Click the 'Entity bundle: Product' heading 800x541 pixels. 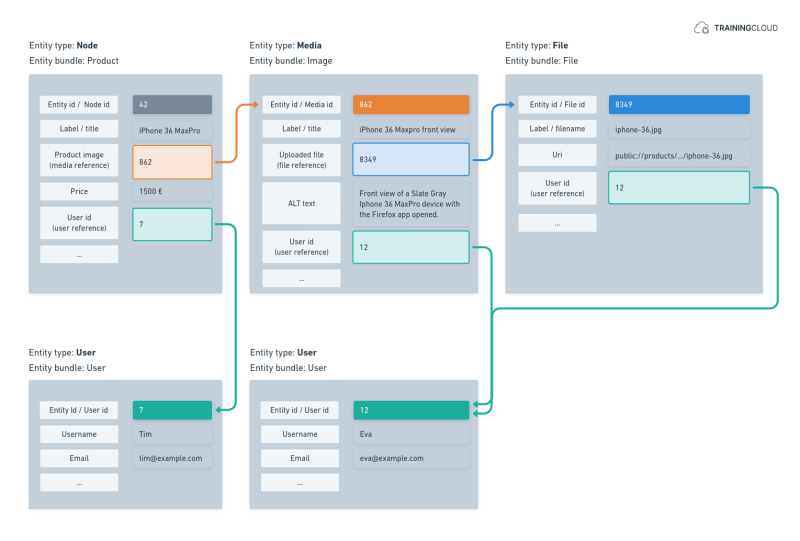pyautogui.click(x=73, y=61)
